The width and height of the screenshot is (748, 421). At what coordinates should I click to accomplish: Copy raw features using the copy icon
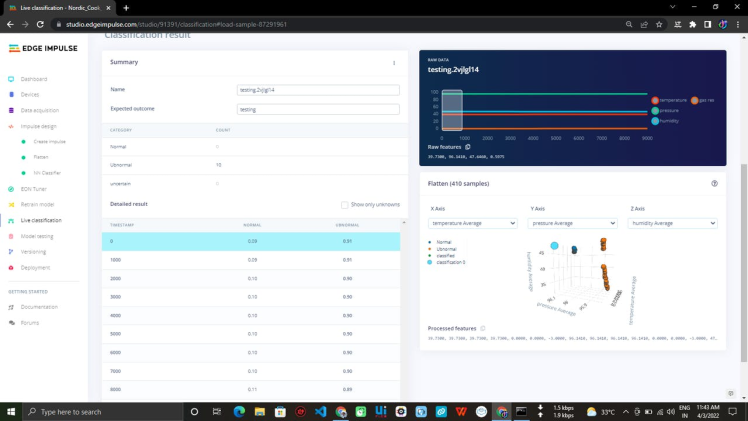point(468,147)
